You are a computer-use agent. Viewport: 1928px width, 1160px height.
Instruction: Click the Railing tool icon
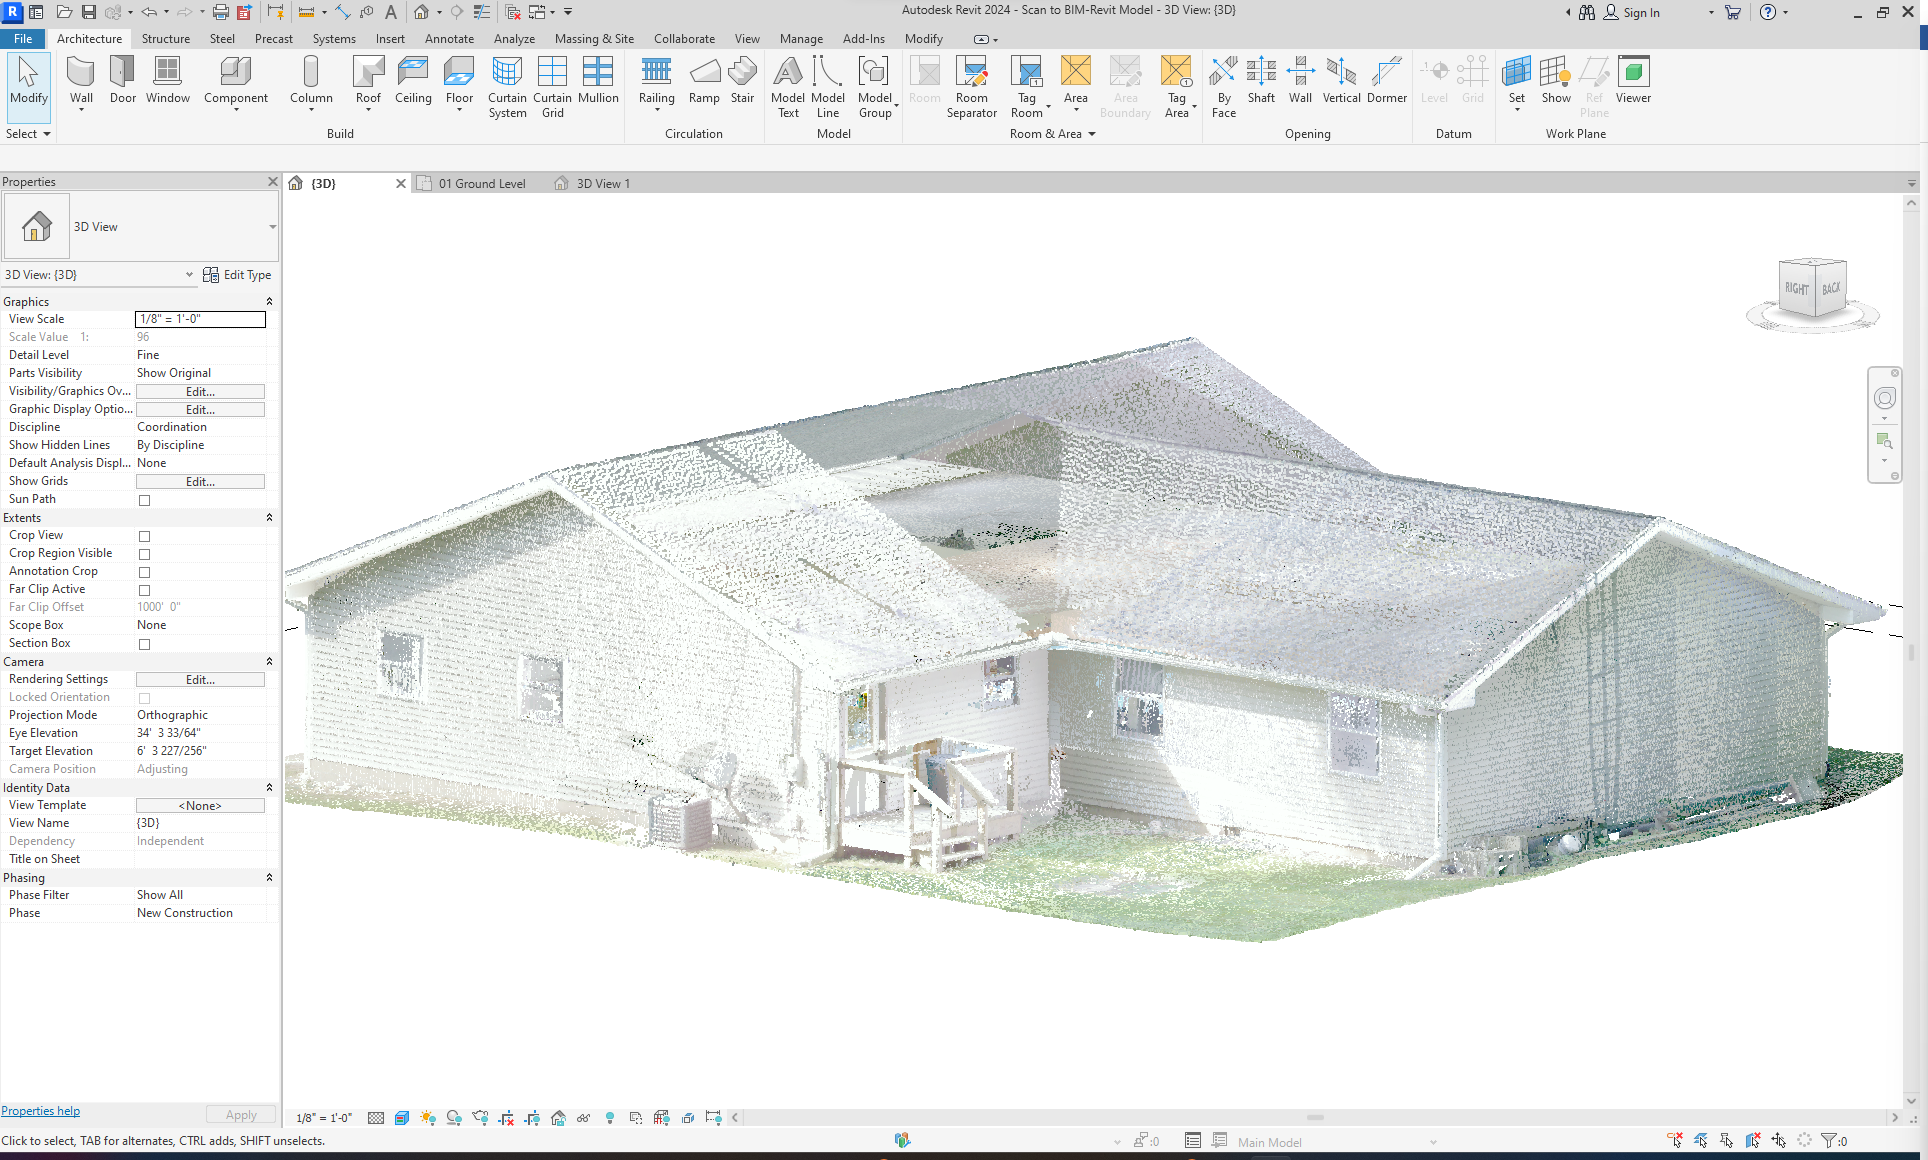coord(656,80)
